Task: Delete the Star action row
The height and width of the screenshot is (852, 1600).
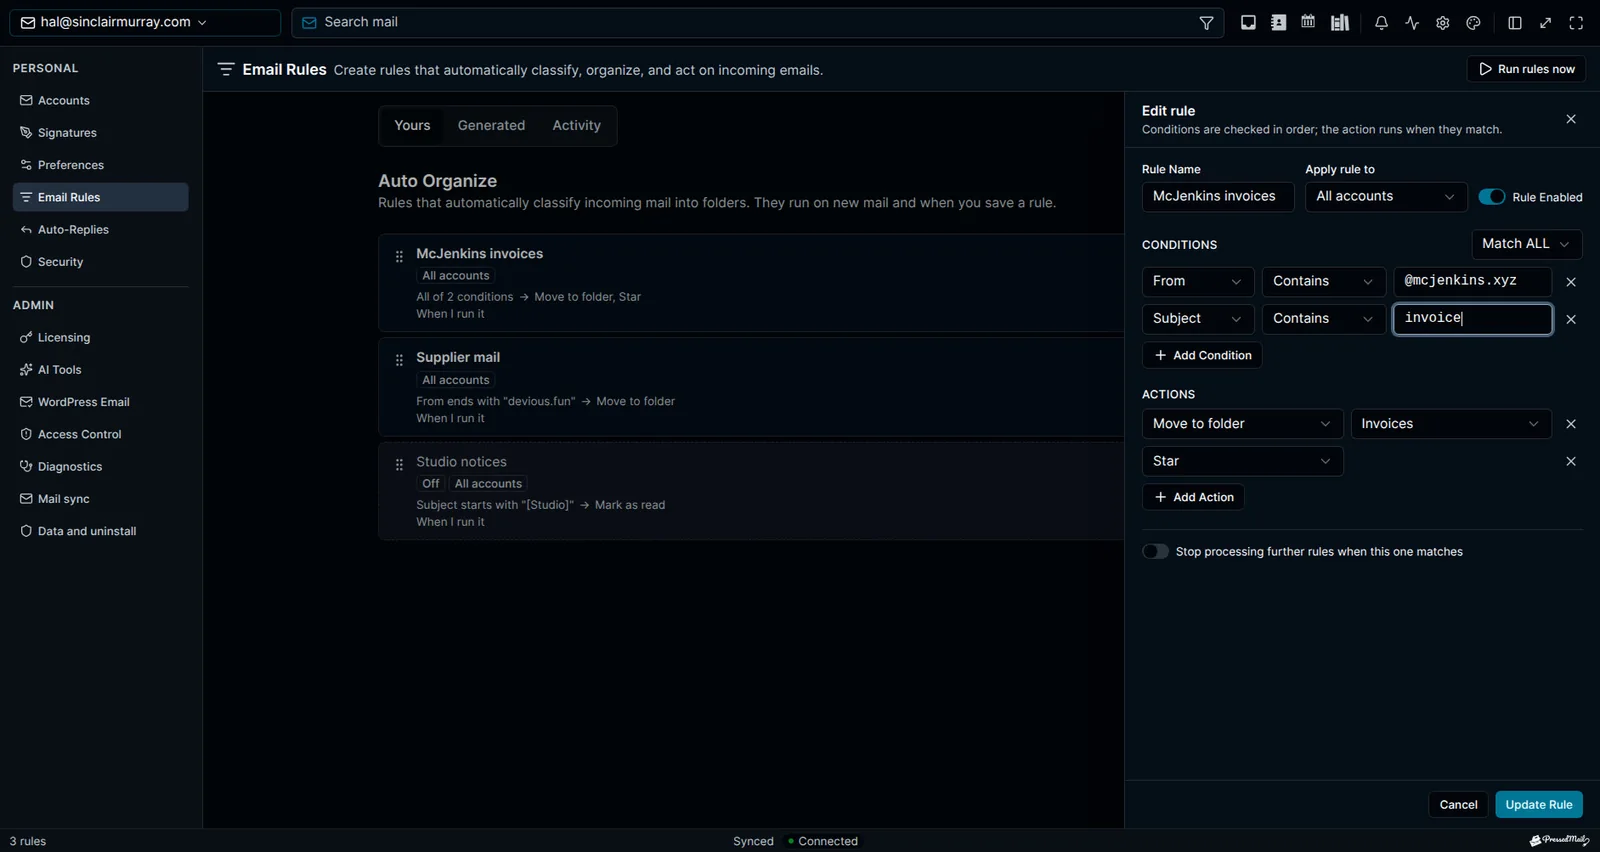Action: [x=1571, y=461]
